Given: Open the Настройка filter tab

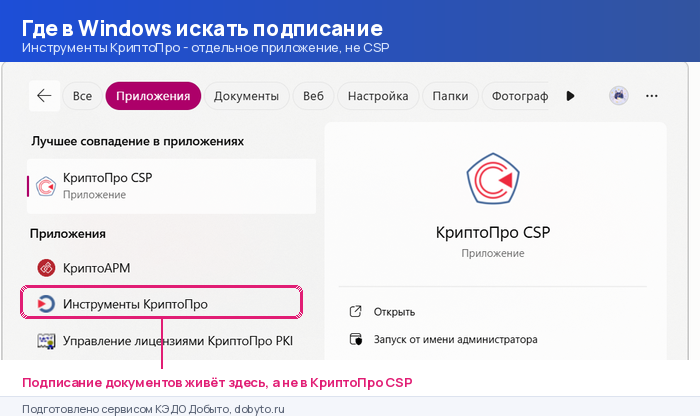Looking at the screenshot, I should click(x=378, y=96).
